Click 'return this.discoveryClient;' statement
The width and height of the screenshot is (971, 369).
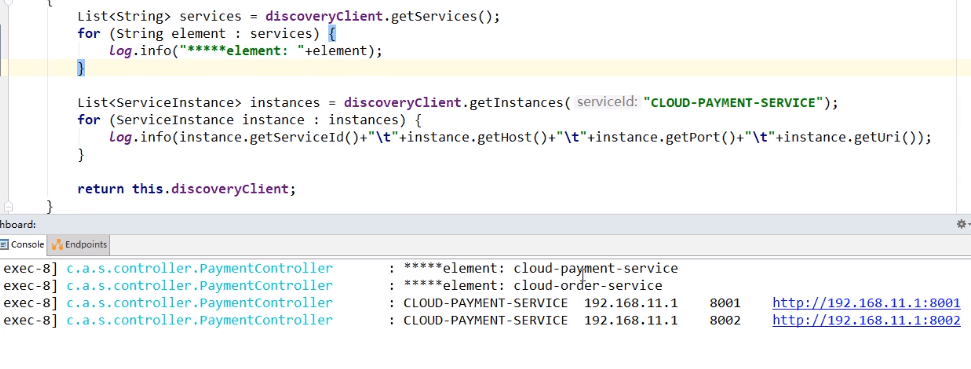pyautogui.click(x=186, y=188)
